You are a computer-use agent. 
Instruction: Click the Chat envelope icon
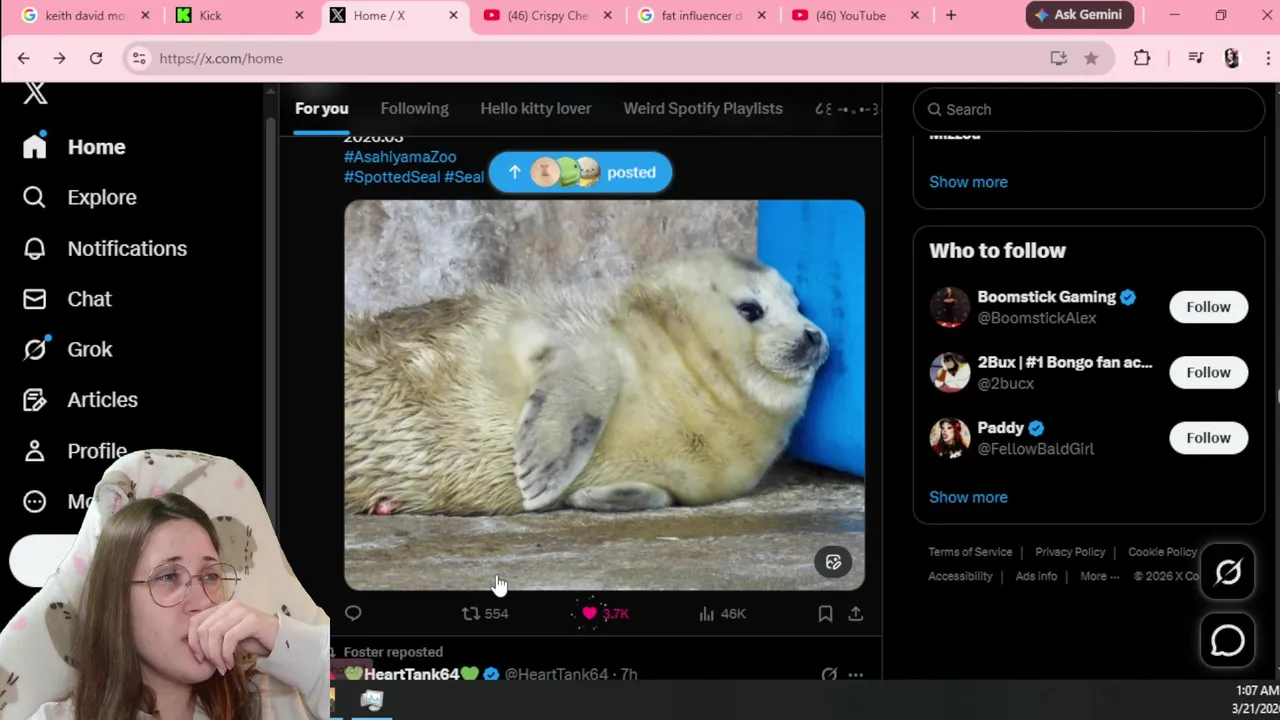pos(35,299)
